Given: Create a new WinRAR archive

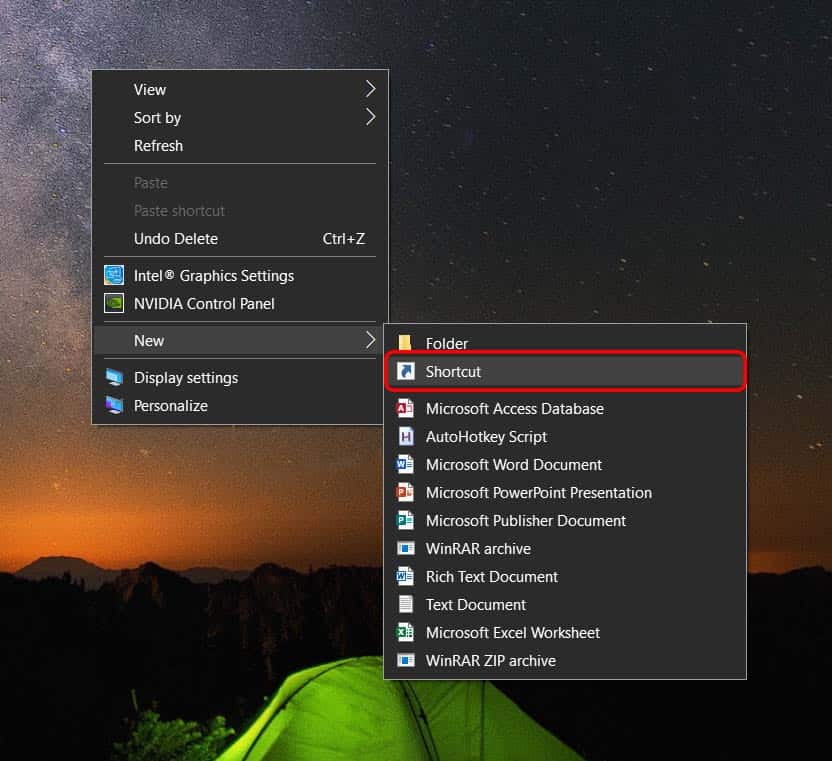Looking at the screenshot, I should [478, 548].
